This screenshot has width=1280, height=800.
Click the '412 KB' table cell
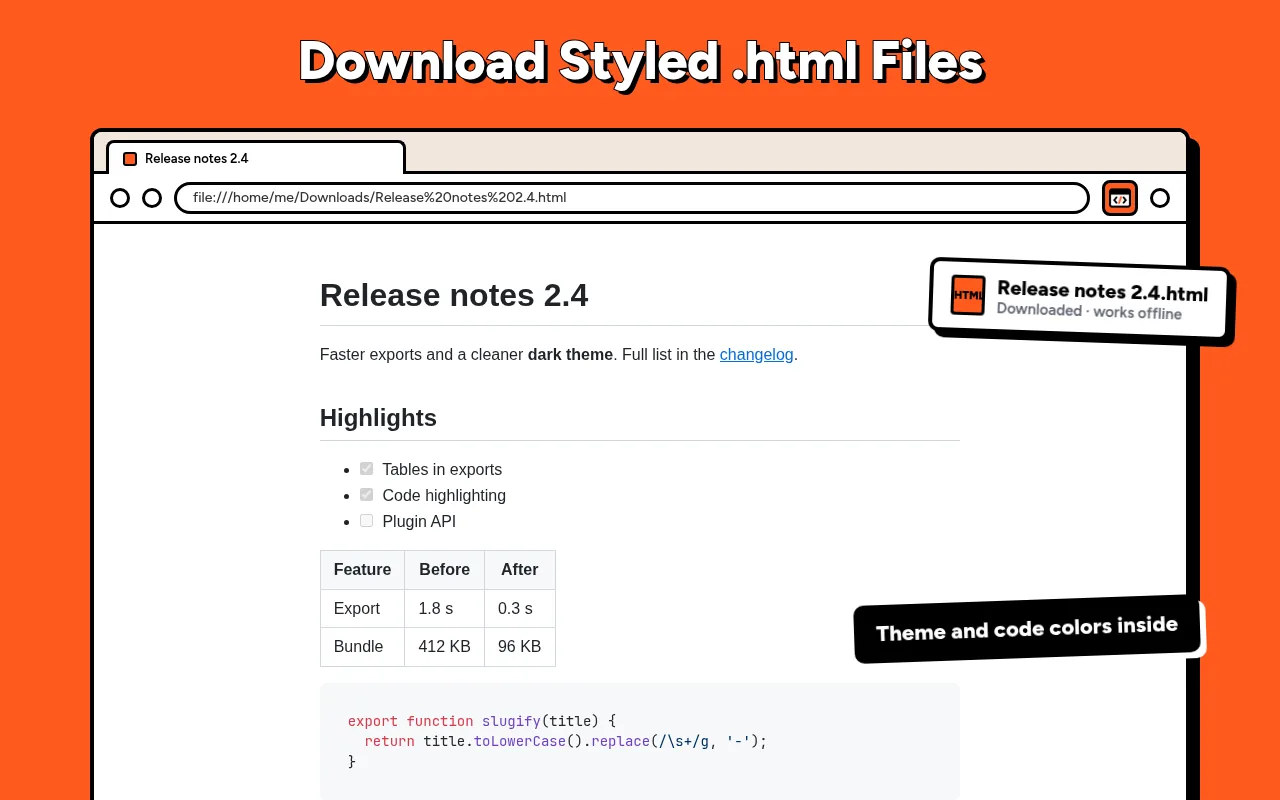click(x=444, y=647)
